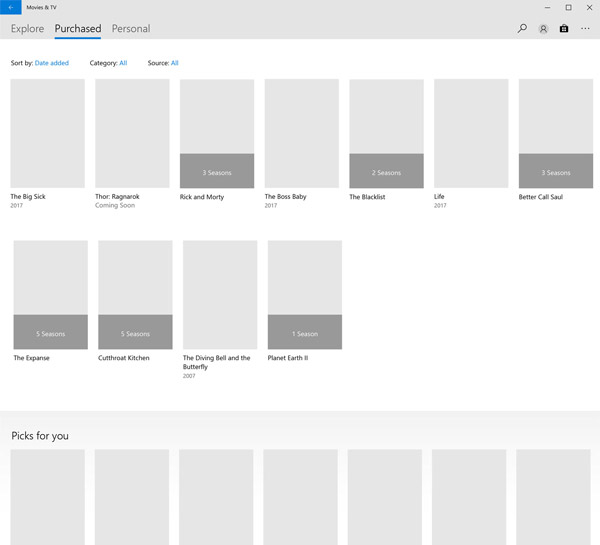Open The Expanse poster thumbnail

(x=51, y=295)
